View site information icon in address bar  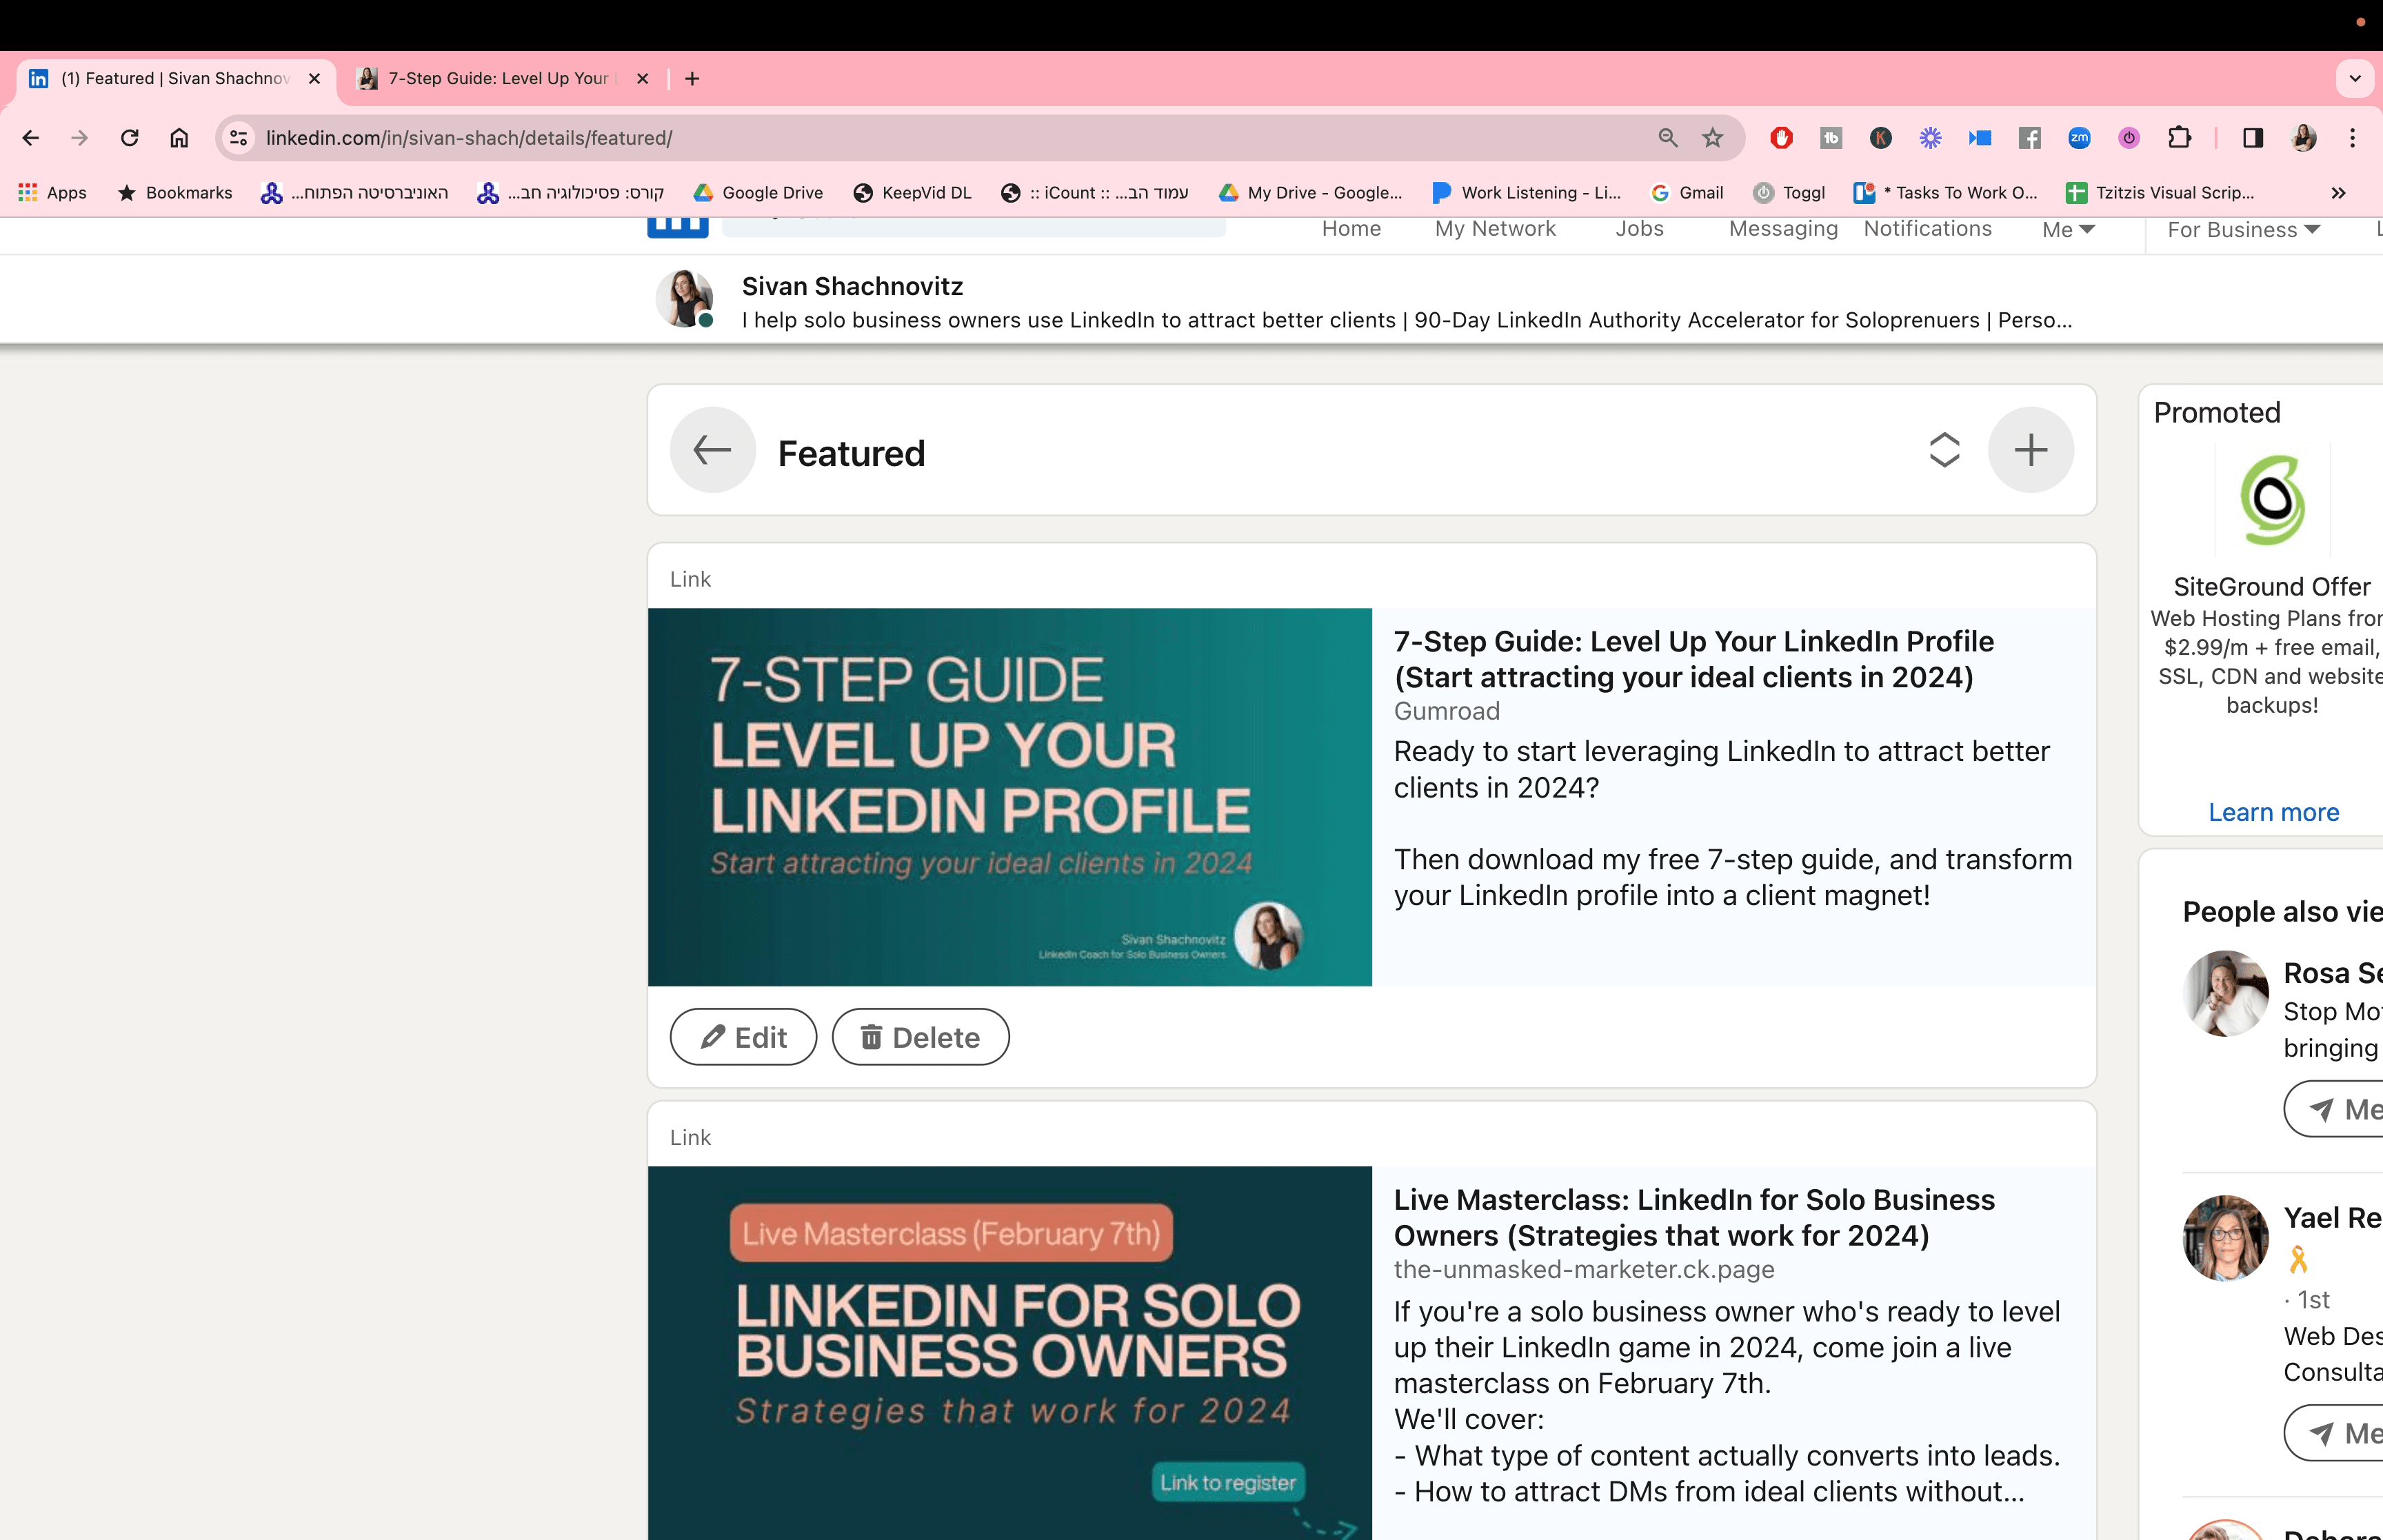tap(239, 138)
